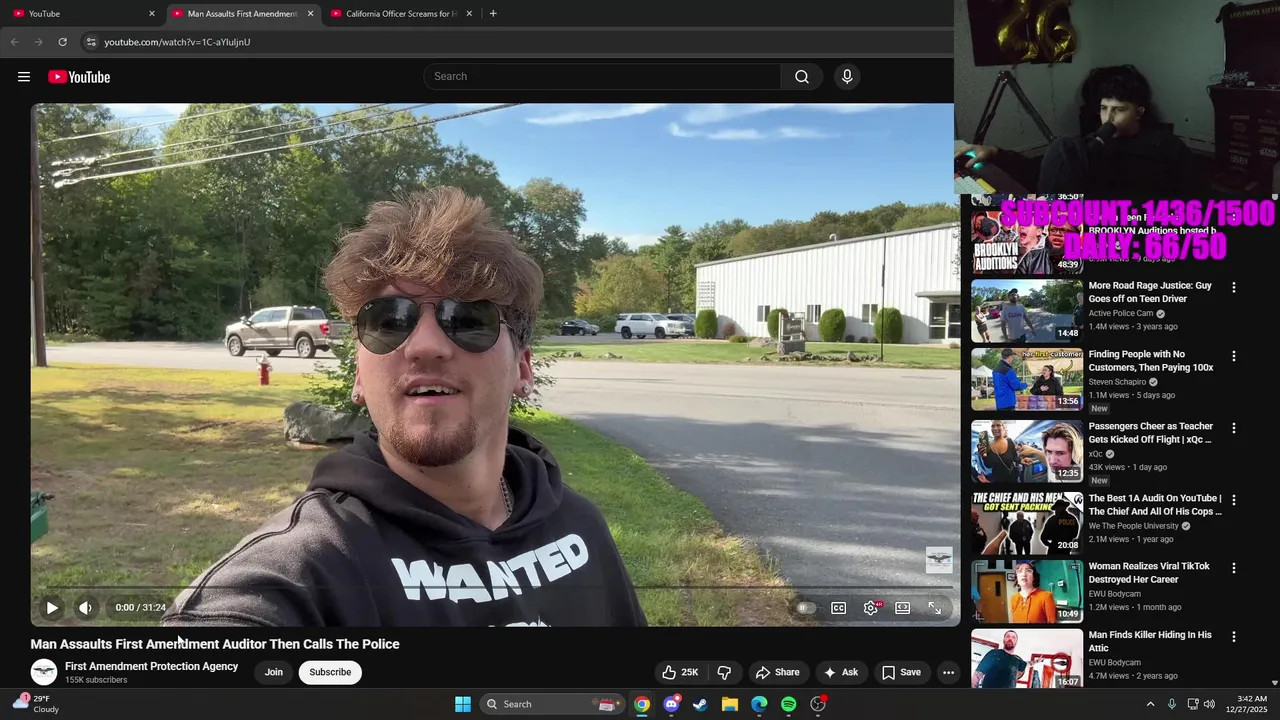The width and height of the screenshot is (1280, 720).
Task: Open Man Finds Killer Hiding In His Attic
Action: point(1150,641)
